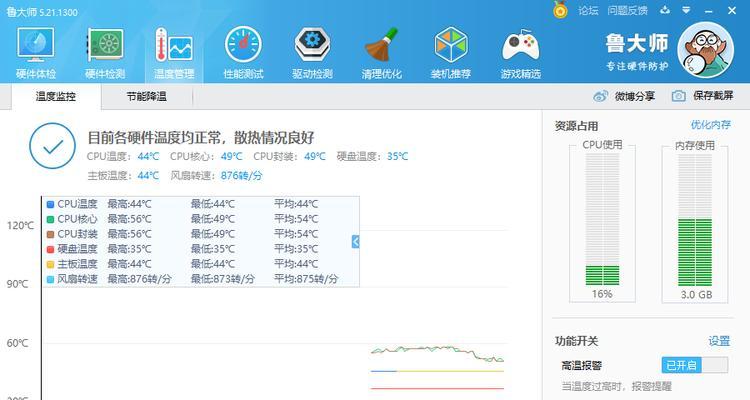Screen dimensions: 750x400
Task: Click 优化内存 optimize memory link
Action: [x=711, y=125]
